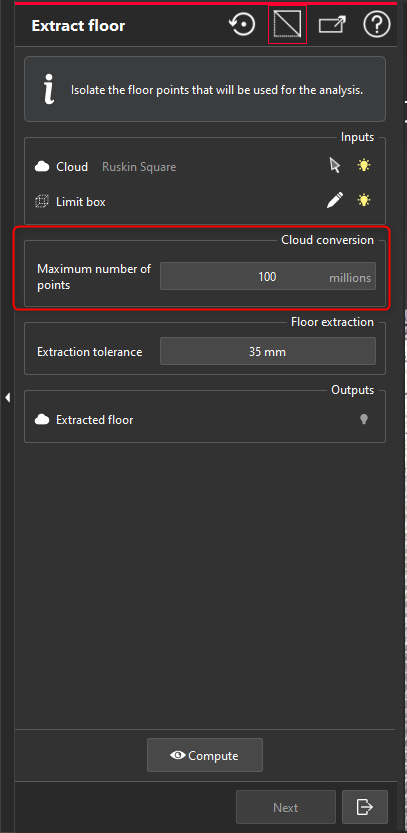Click the info icon in description box

[49, 89]
